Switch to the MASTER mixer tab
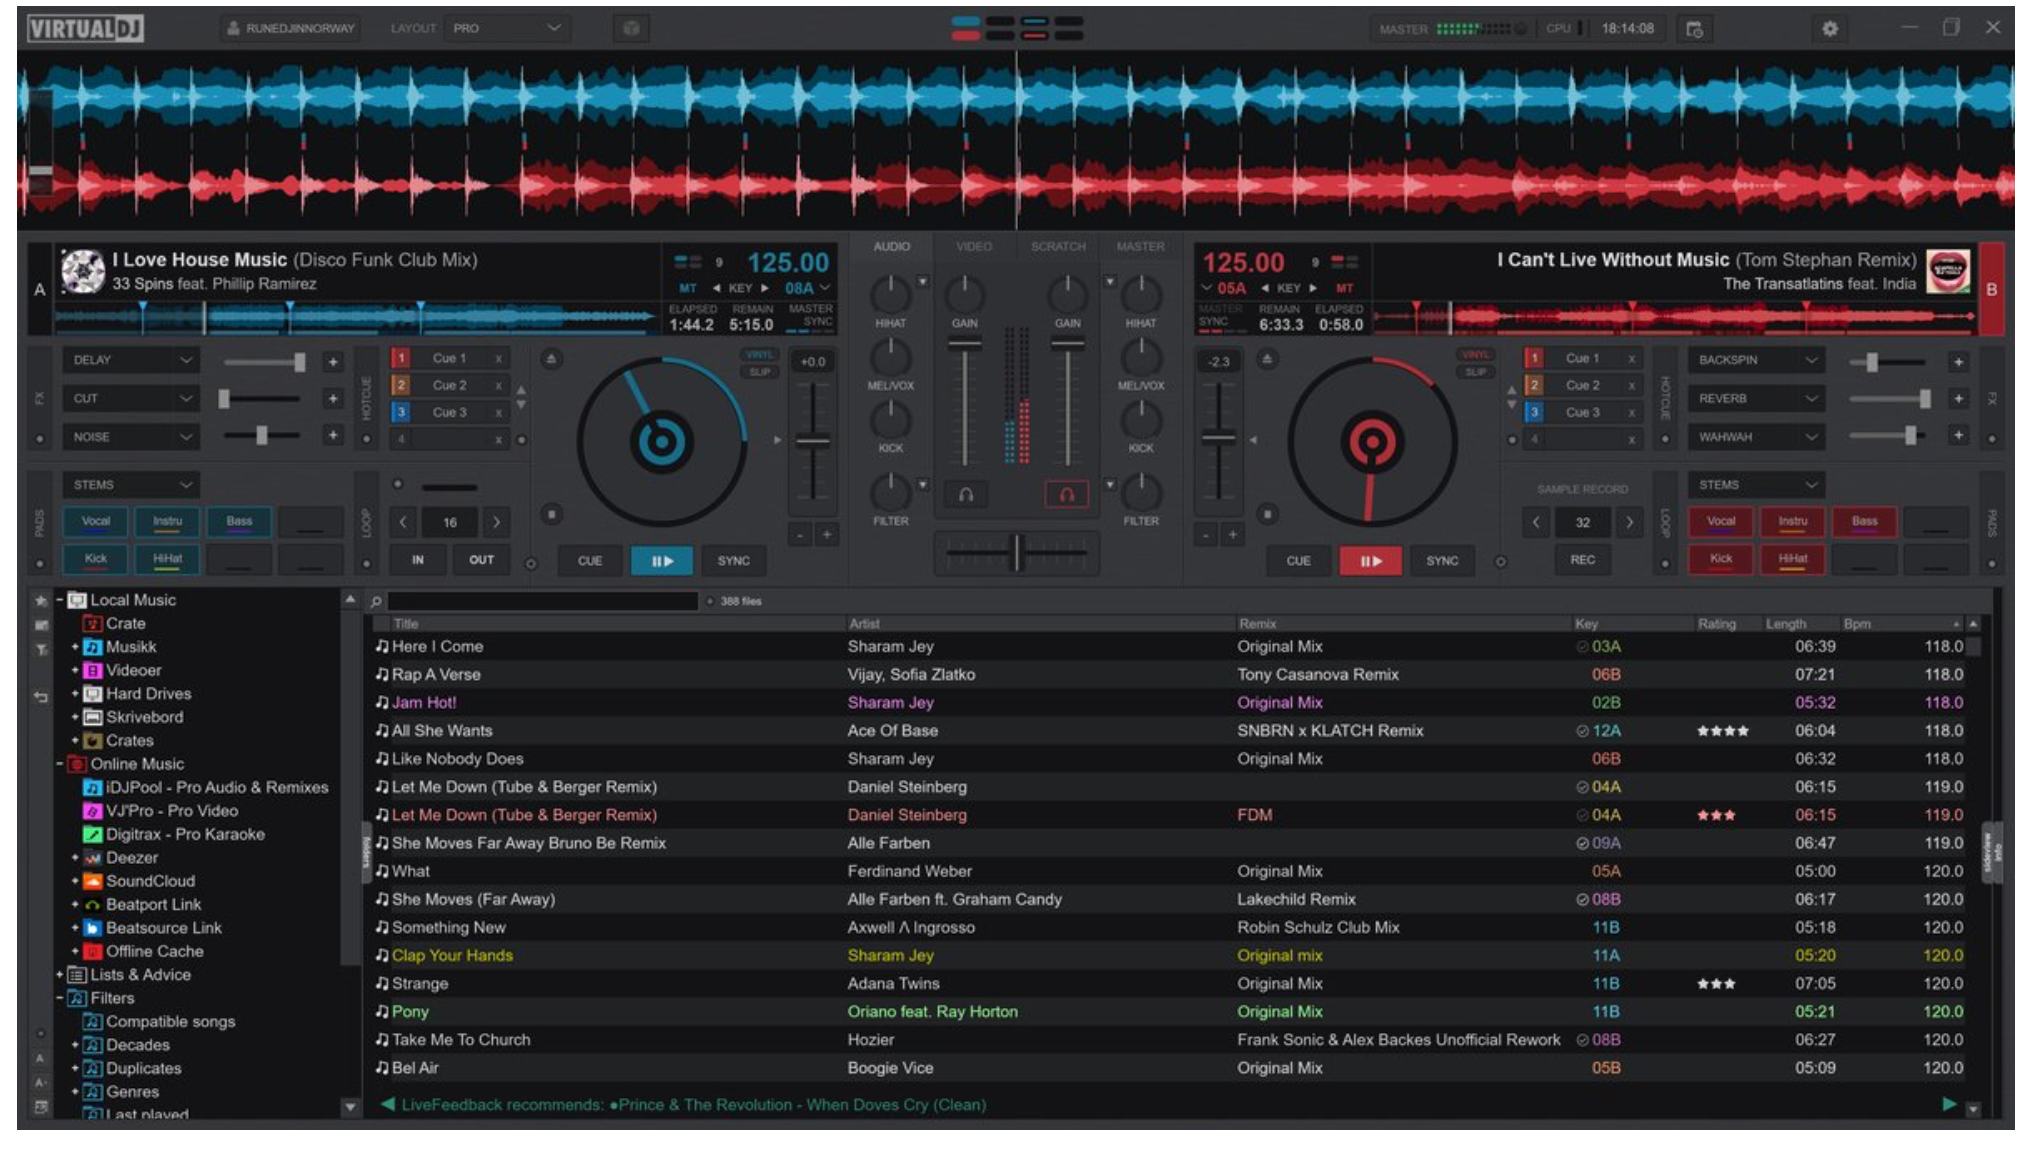This screenshot has height=1152, width=2036. click(1140, 246)
